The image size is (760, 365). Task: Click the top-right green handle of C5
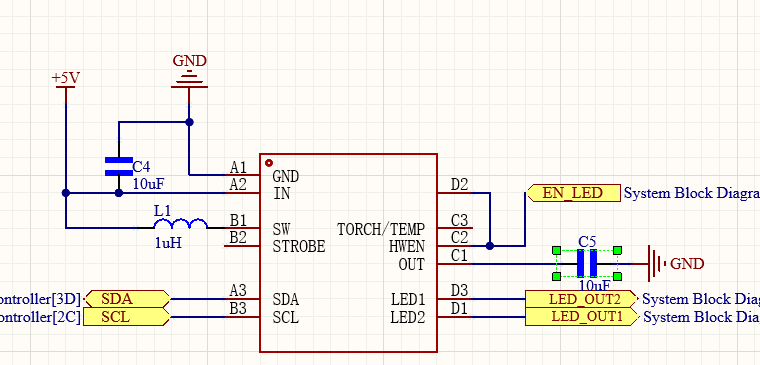(618, 251)
